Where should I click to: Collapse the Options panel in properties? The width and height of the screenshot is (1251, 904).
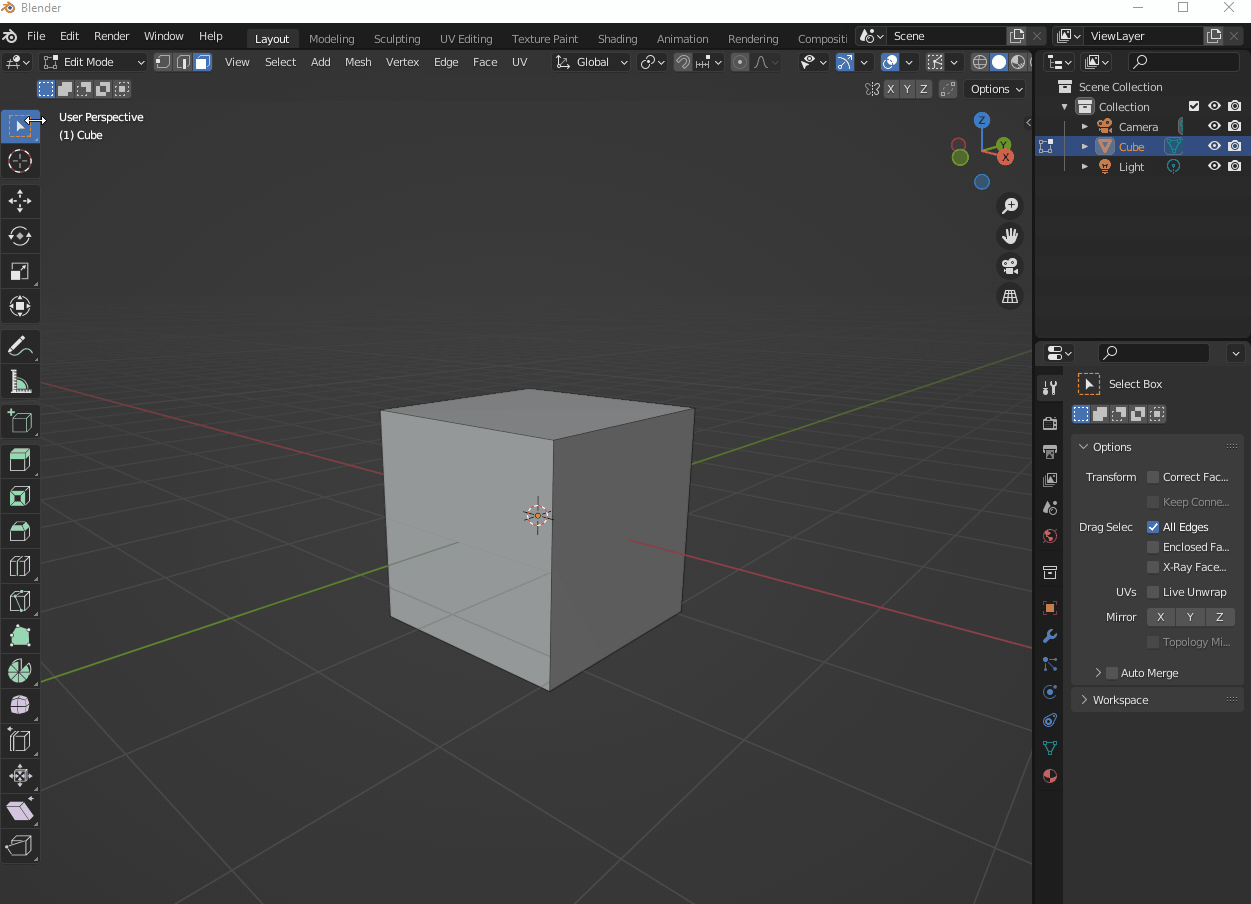pos(1083,447)
